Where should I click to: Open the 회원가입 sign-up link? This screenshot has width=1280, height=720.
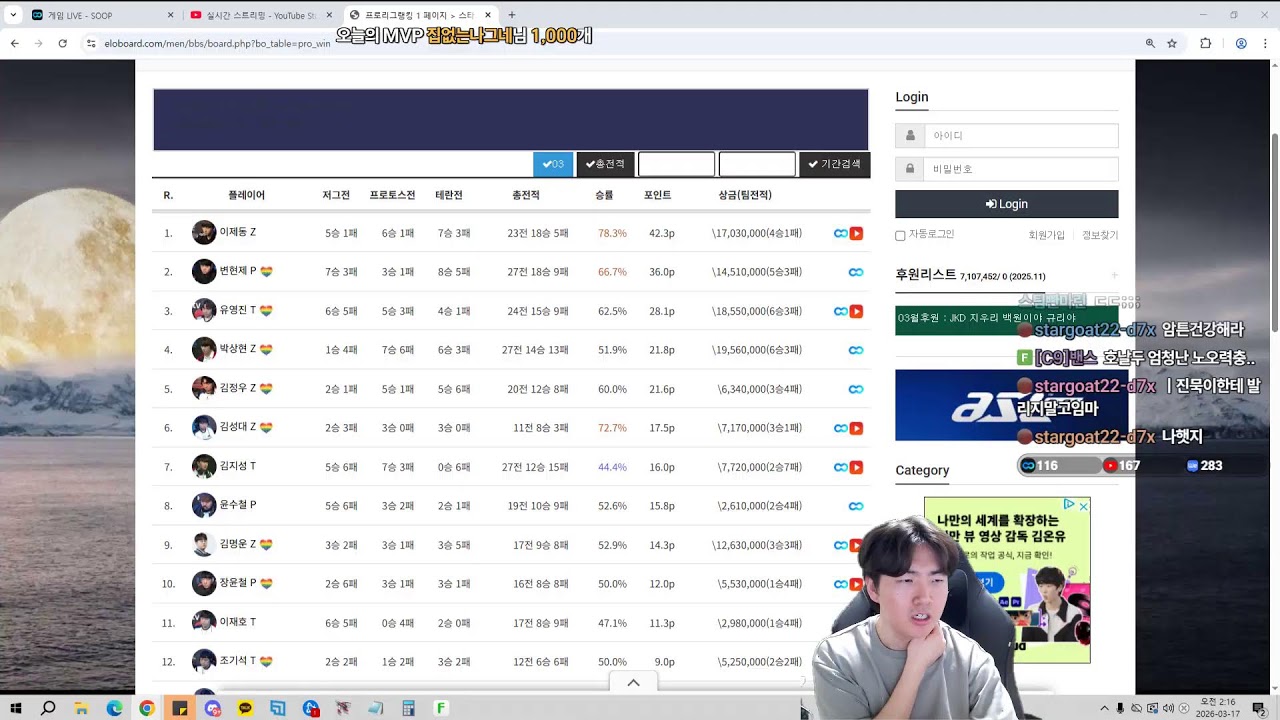1046,235
